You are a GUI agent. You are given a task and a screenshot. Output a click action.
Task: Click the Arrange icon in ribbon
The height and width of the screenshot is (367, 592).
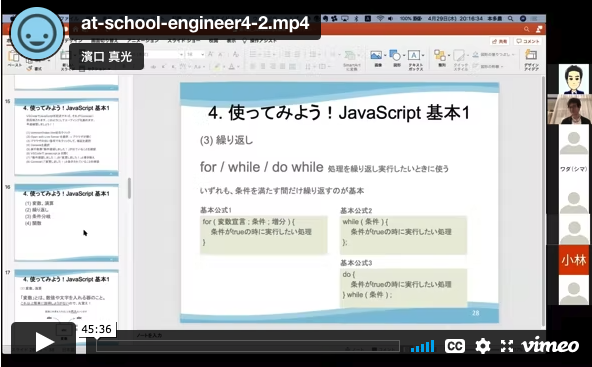pos(441,58)
